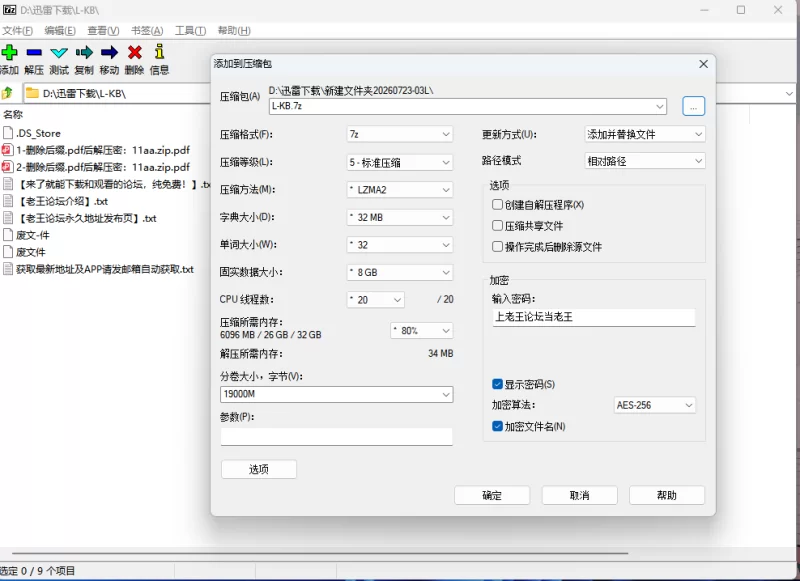Enable 创建自解压程序 checkbox
Viewport: 800px width, 581px height.
pyautogui.click(x=497, y=205)
